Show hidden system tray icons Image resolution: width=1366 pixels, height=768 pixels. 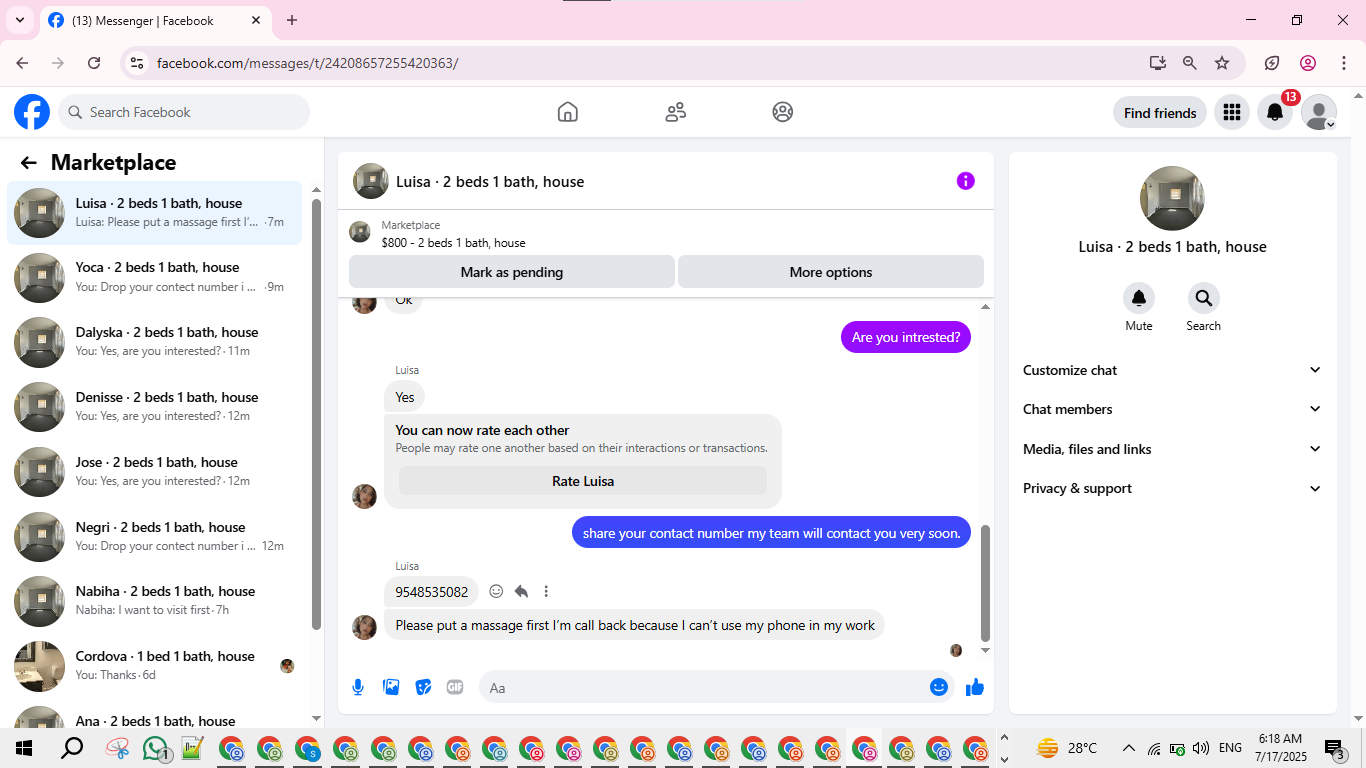(x=1128, y=748)
